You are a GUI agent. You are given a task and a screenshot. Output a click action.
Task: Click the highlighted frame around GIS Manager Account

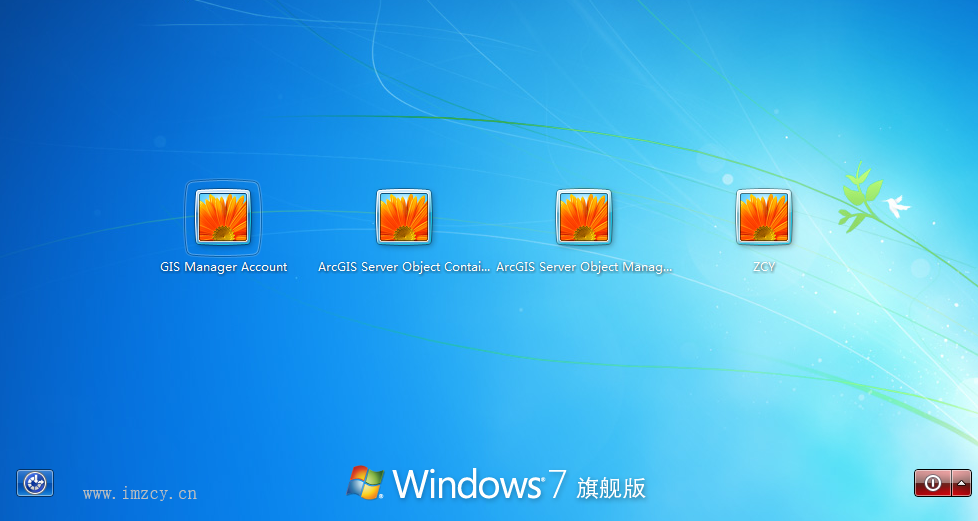(190, 217)
